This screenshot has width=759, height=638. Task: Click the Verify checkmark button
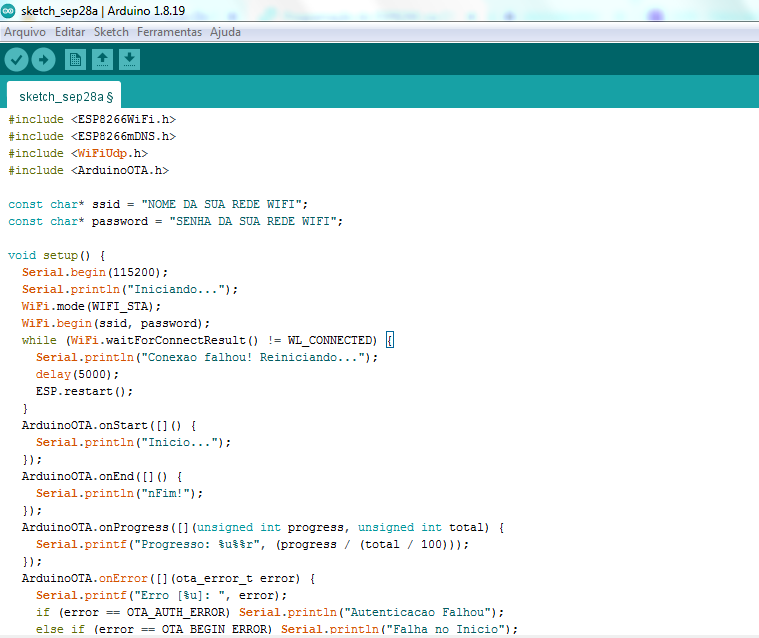16,60
